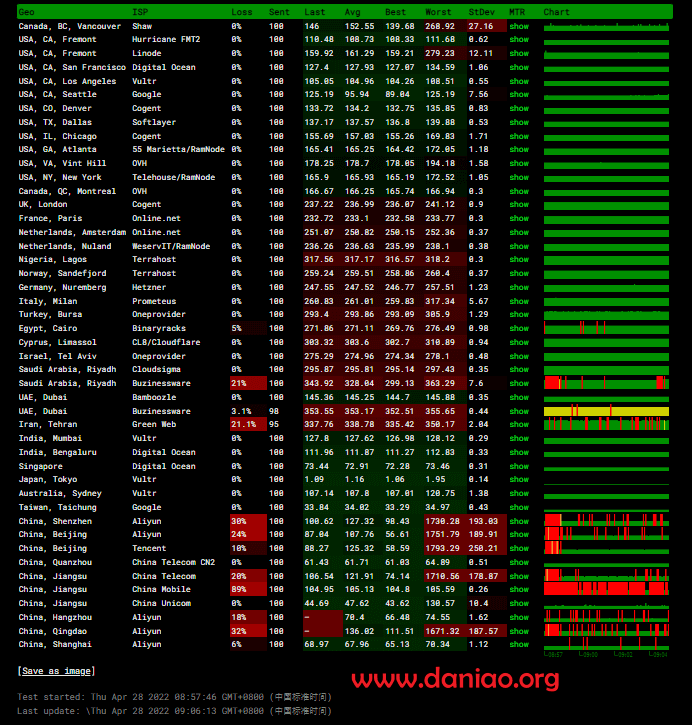Image resolution: width=692 pixels, height=725 pixels.
Task: Show MTR for France, Paris Online.net
Action: (x=519, y=218)
